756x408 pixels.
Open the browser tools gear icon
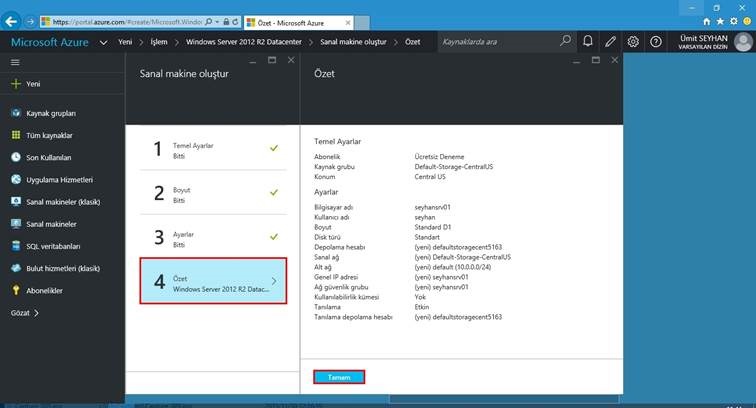pyautogui.click(x=733, y=21)
